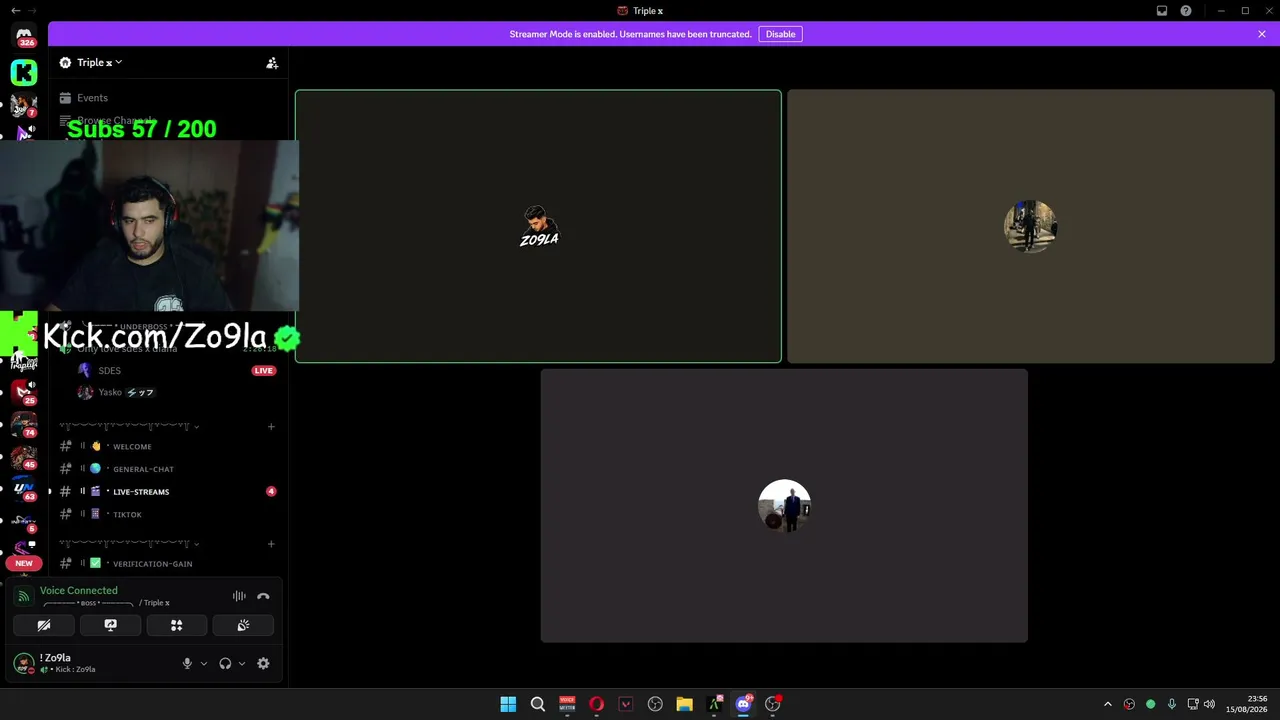Viewport: 1280px width, 720px height.
Task: Open the Discord inbox icon in title bar
Action: click(1162, 11)
